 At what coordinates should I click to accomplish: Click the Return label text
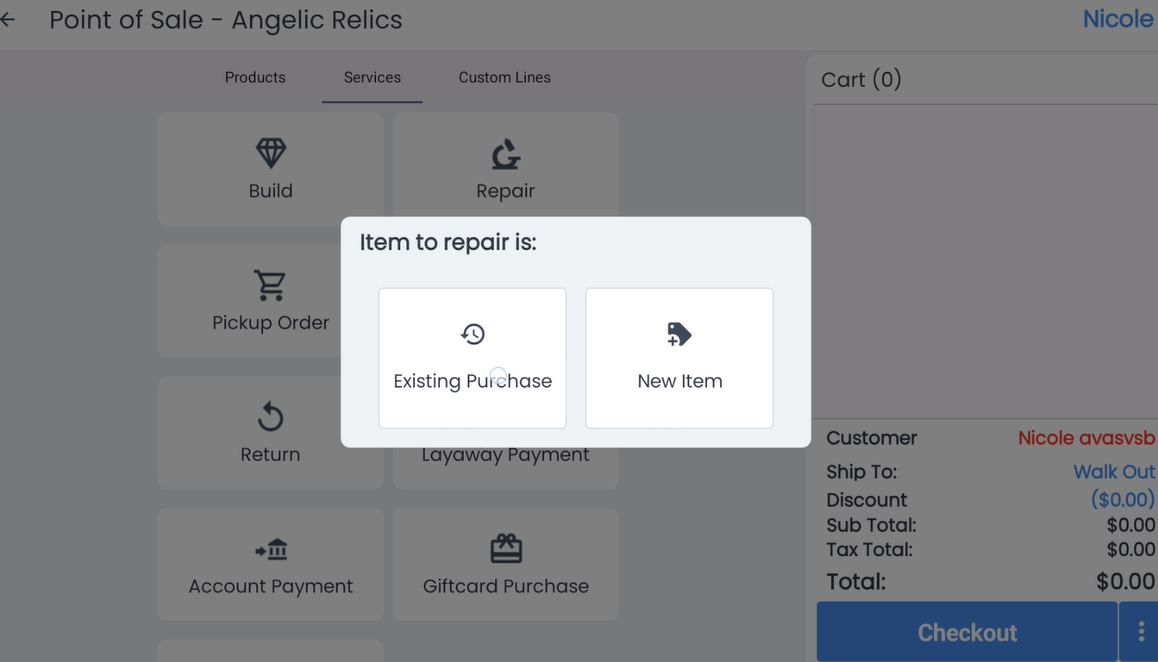(x=270, y=454)
